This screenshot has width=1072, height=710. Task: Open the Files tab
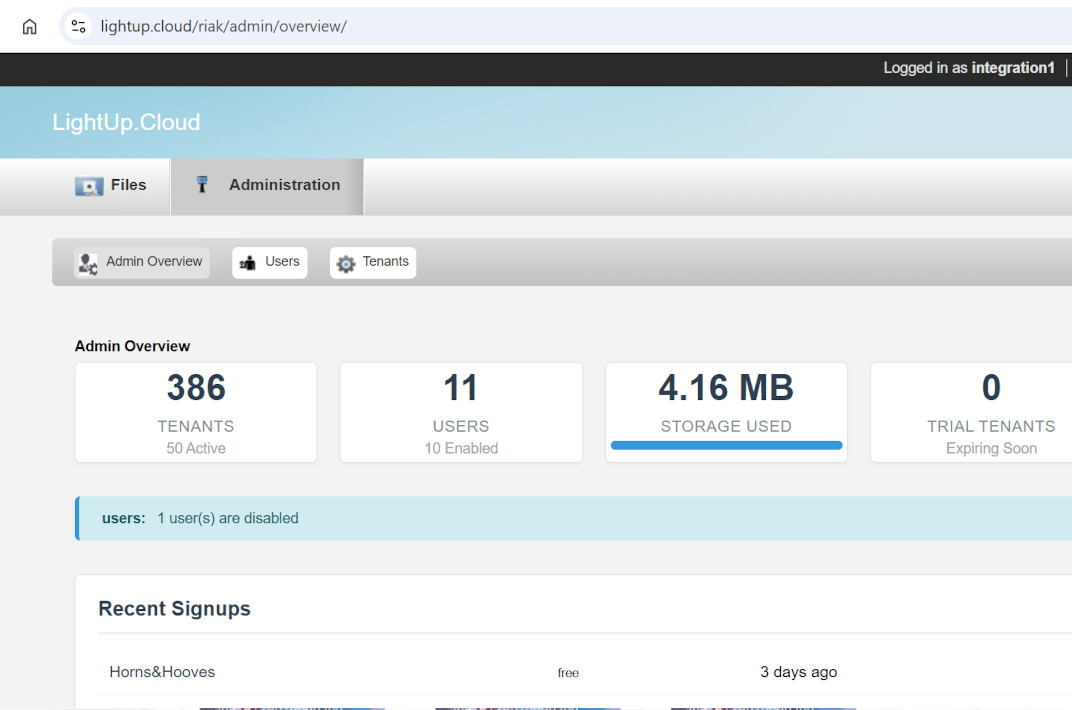tap(111, 186)
